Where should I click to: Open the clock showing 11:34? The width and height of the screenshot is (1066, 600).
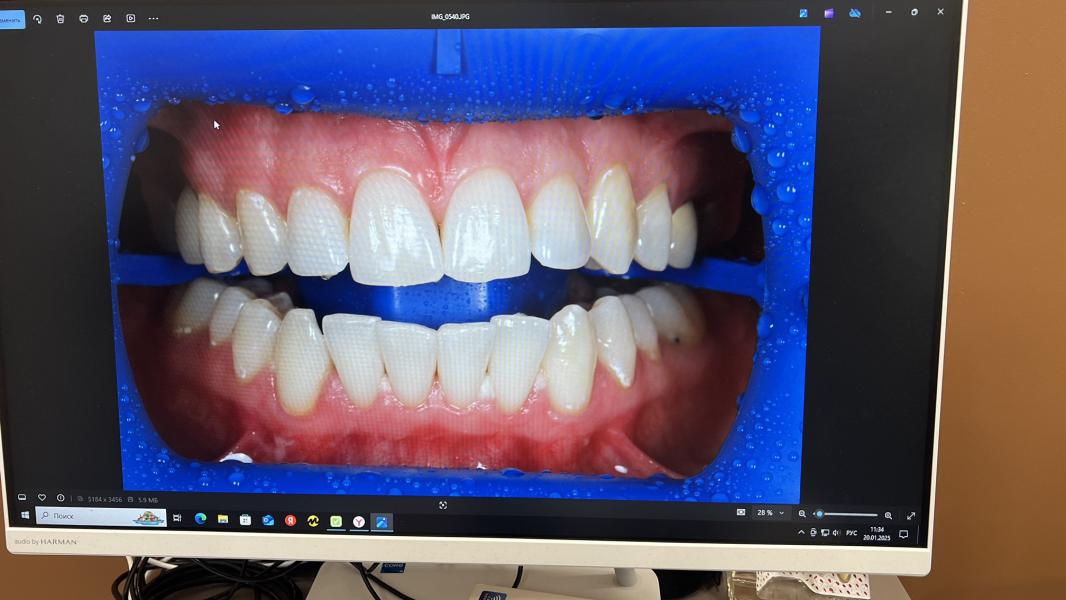(x=877, y=533)
